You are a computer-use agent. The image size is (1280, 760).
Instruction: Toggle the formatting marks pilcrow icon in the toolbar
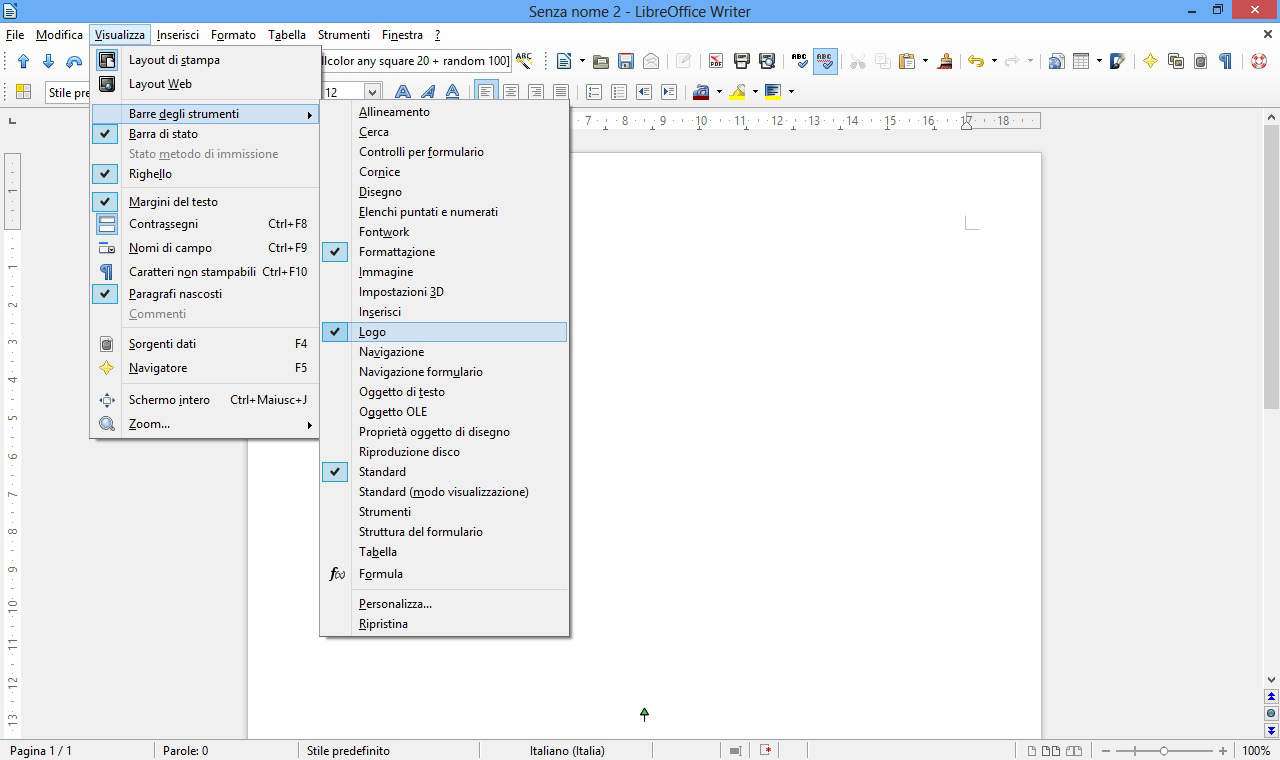click(1225, 61)
